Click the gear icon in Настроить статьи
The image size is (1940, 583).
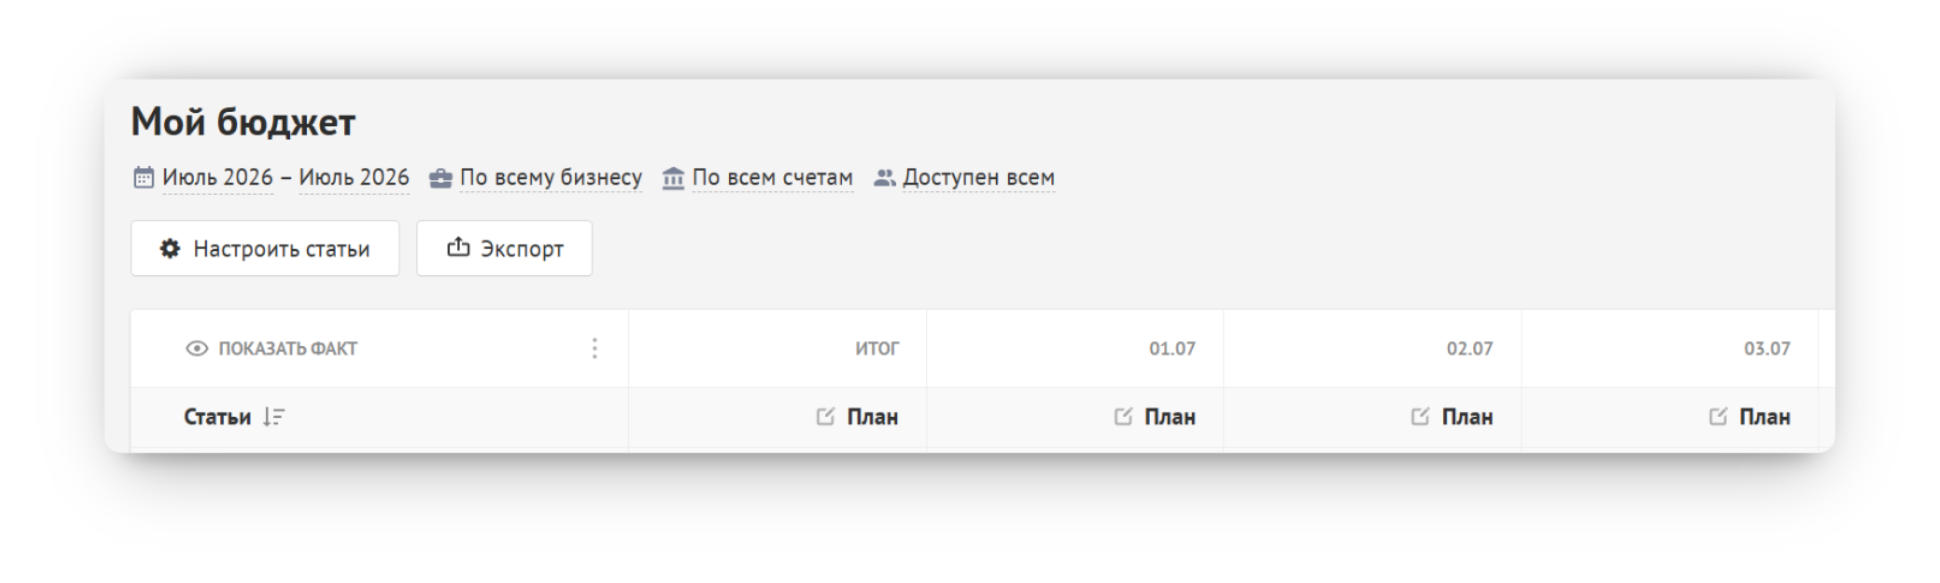(171, 248)
